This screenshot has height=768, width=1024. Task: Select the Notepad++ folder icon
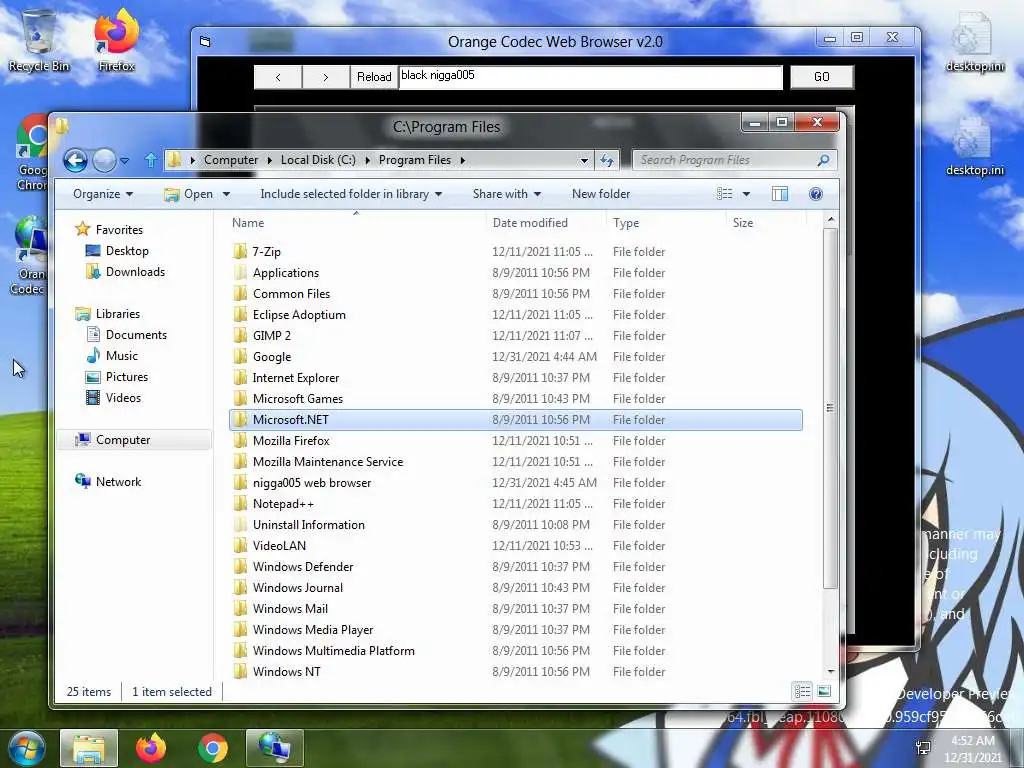pos(240,504)
